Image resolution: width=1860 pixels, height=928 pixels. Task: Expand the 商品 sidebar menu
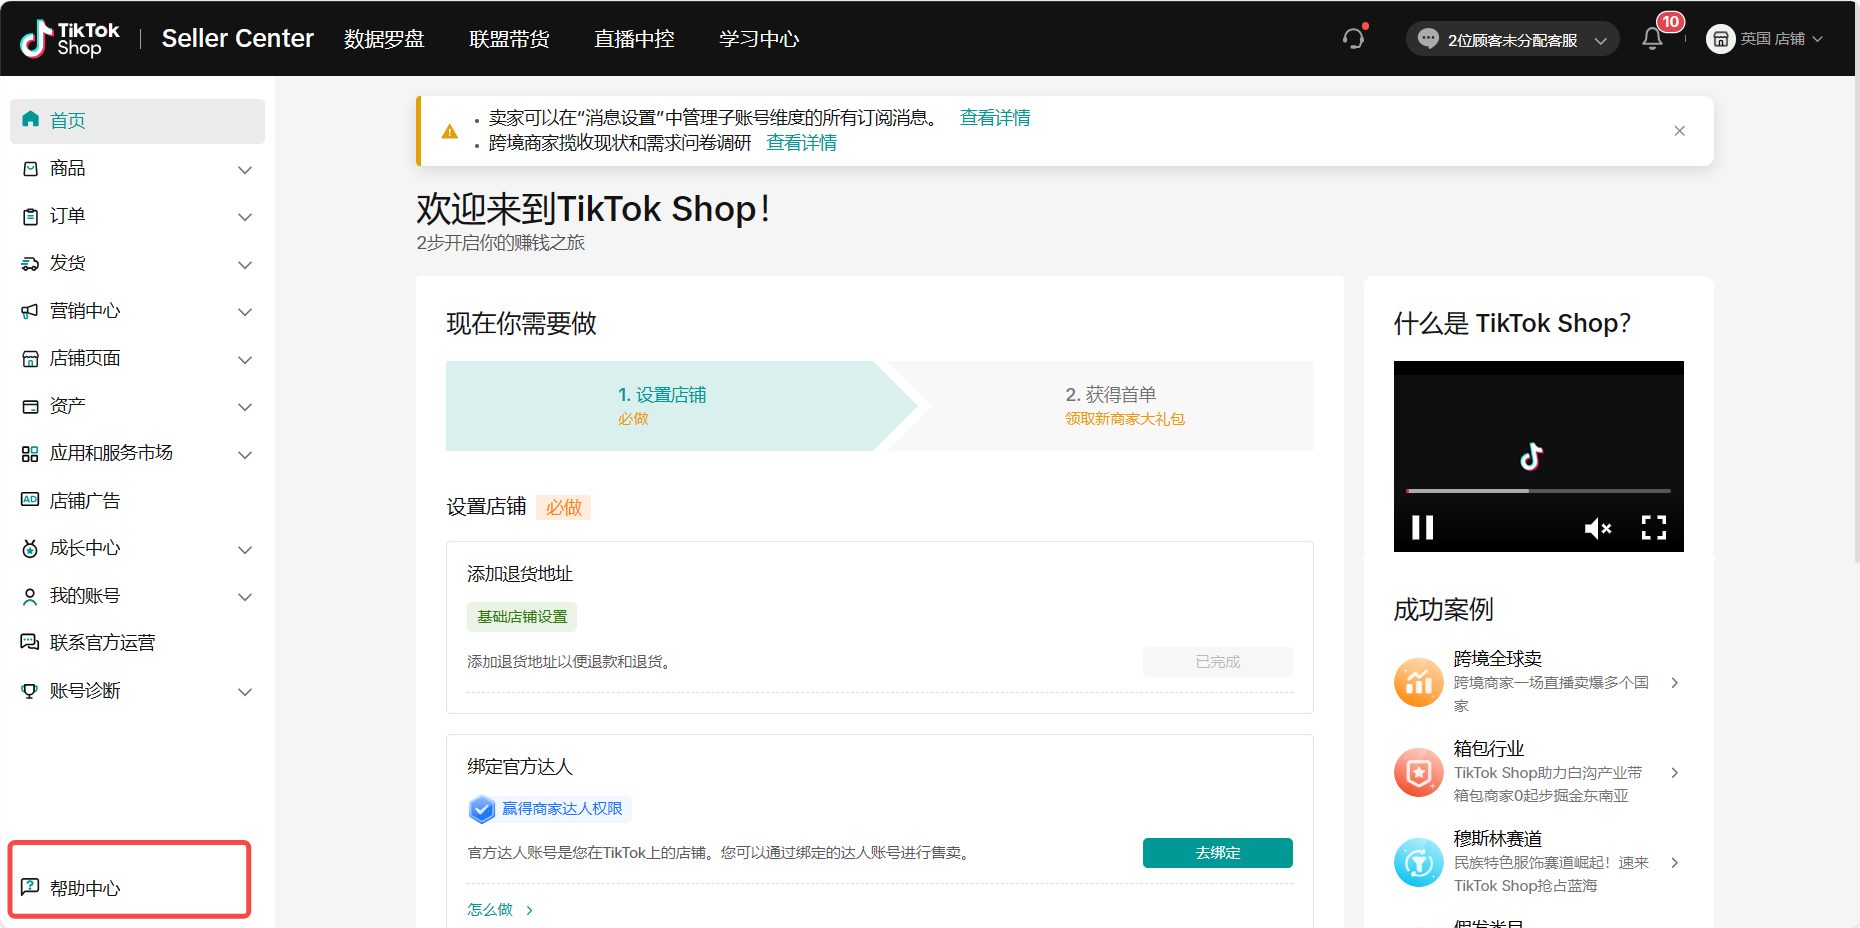coord(137,169)
